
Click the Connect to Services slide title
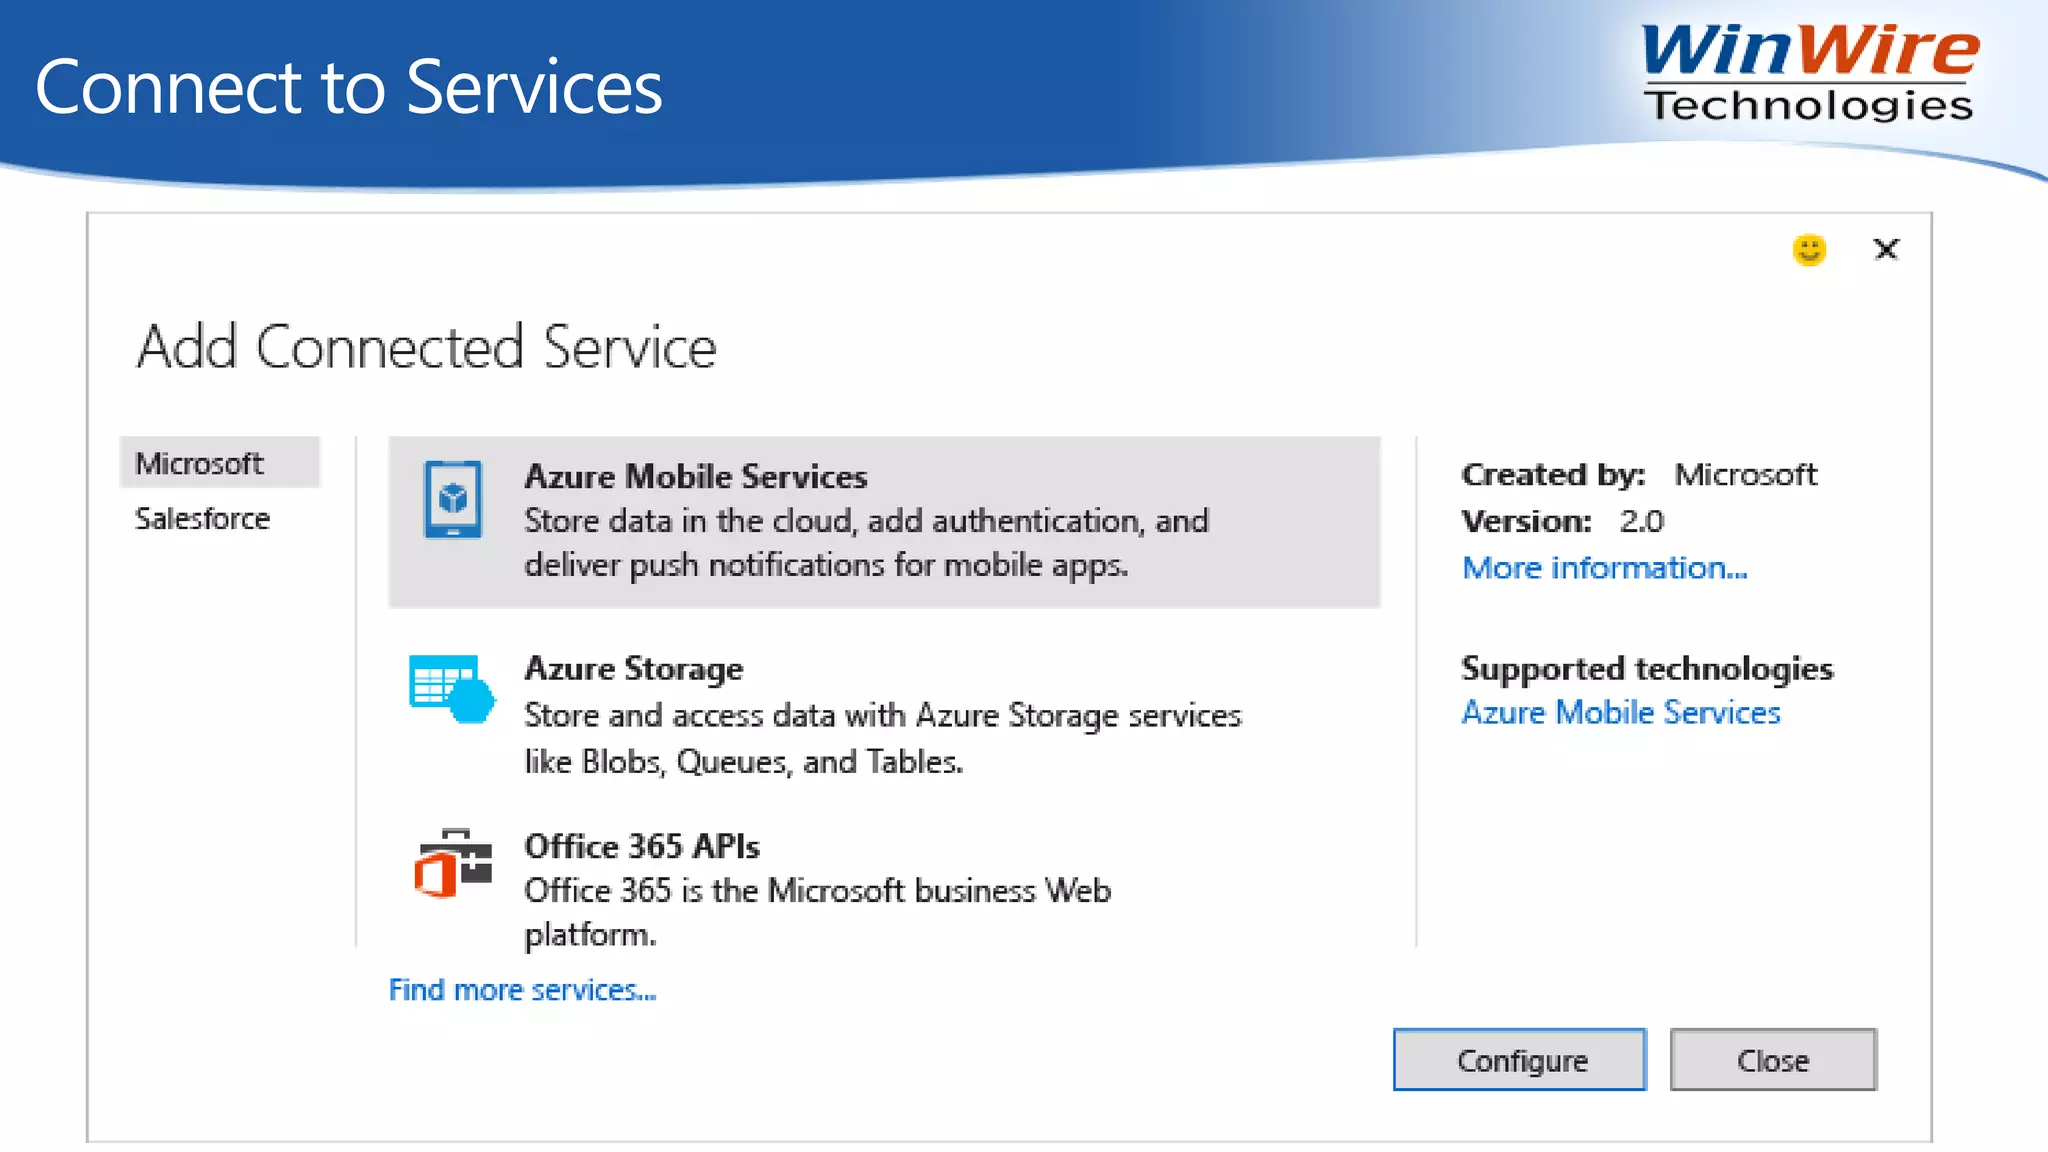point(349,87)
